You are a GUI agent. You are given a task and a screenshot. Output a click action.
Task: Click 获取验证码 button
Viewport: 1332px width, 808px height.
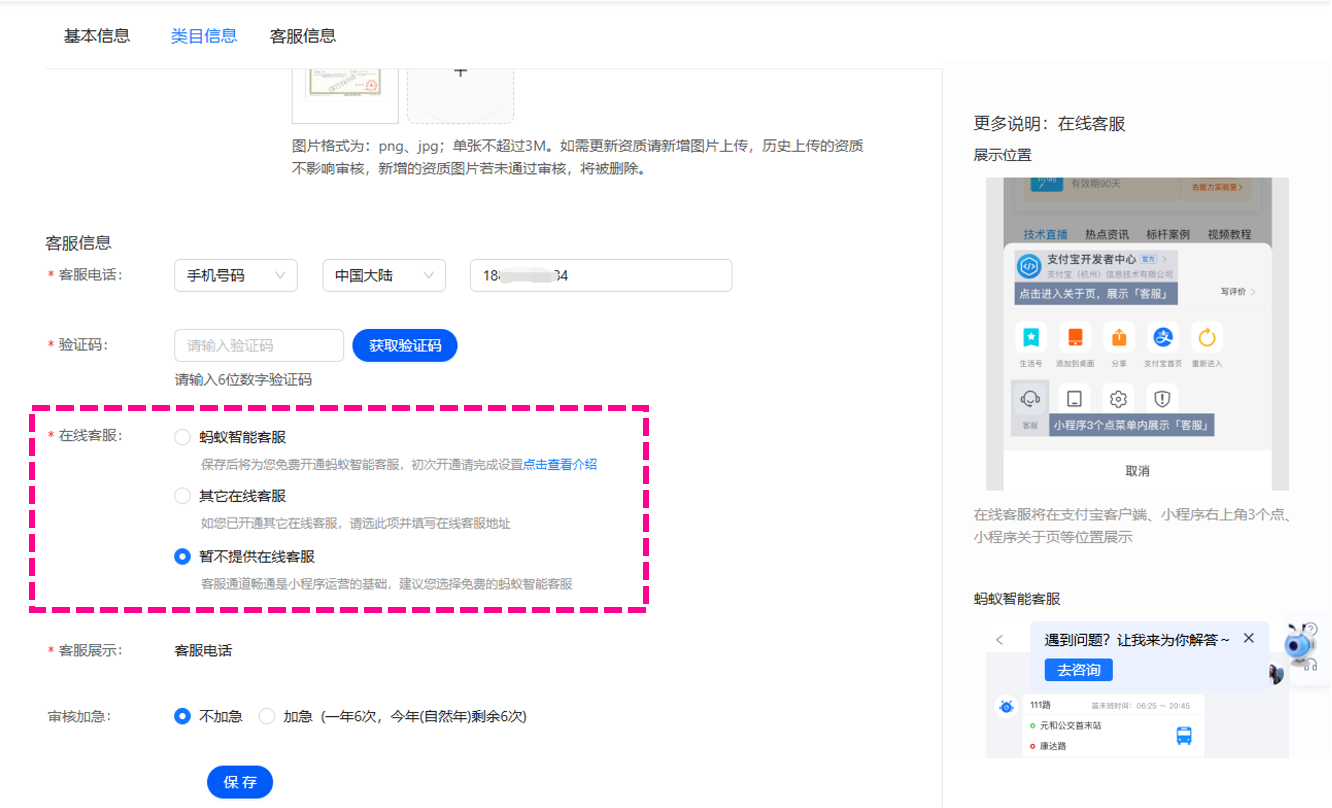pyautogui.click(x=405, y=345)
